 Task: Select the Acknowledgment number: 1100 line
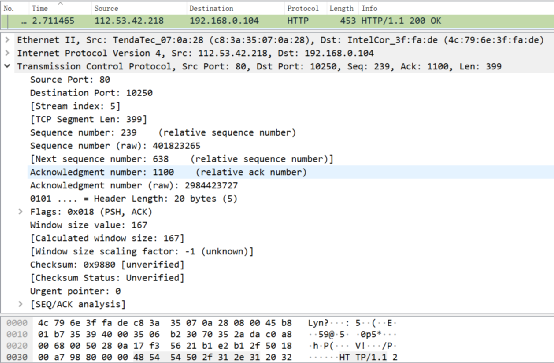click(x=168, y=172)
